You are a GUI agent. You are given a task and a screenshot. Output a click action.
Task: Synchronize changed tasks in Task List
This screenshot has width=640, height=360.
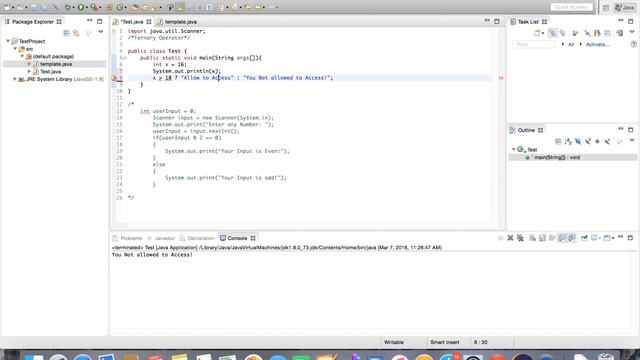pos(619,33)
